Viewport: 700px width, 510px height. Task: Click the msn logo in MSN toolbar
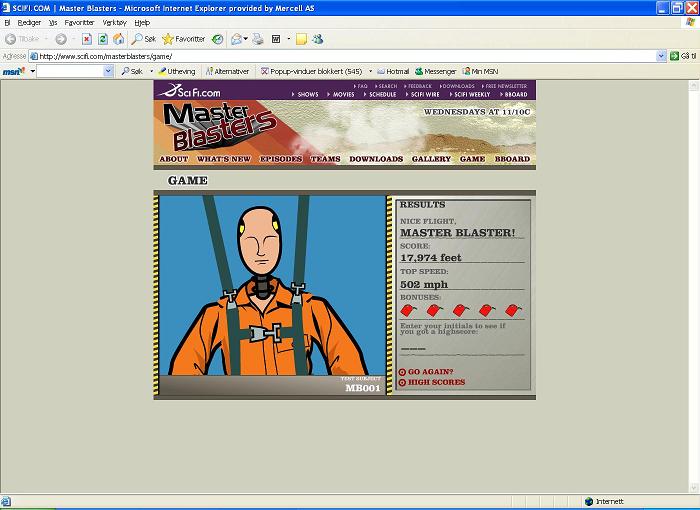[13, 71]
